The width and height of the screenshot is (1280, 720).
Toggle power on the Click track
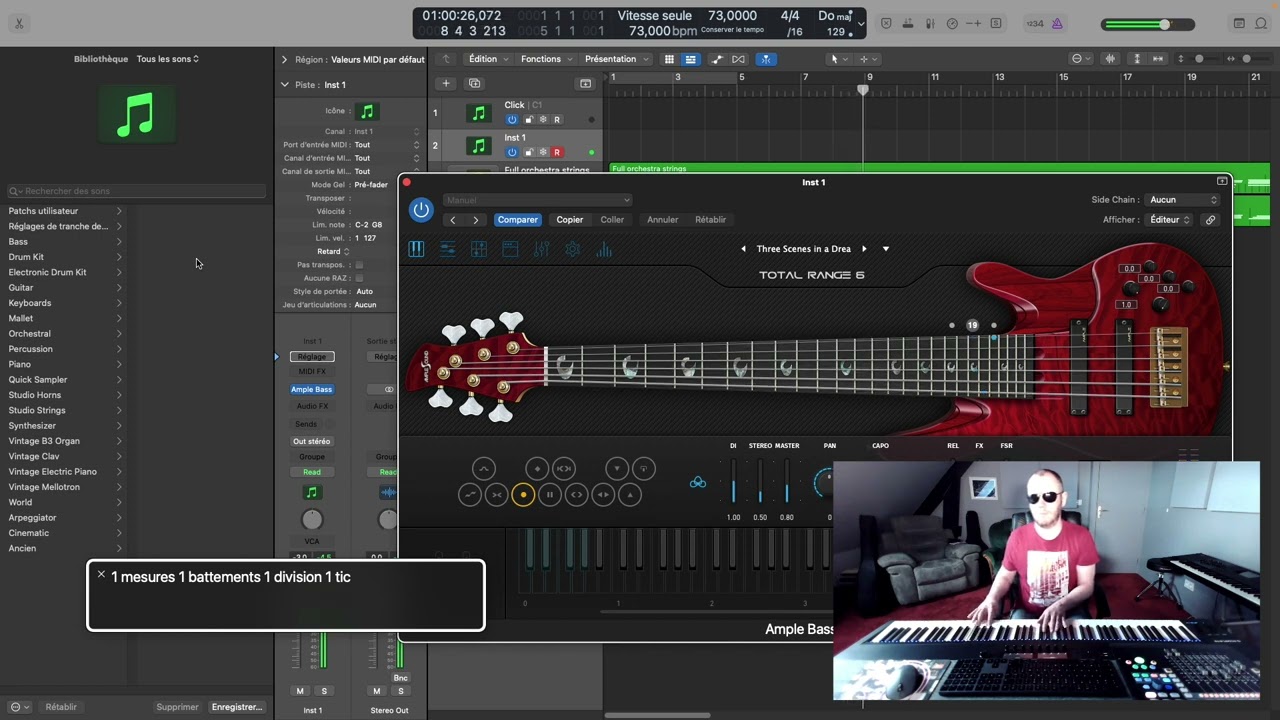[x=512, y=120]
